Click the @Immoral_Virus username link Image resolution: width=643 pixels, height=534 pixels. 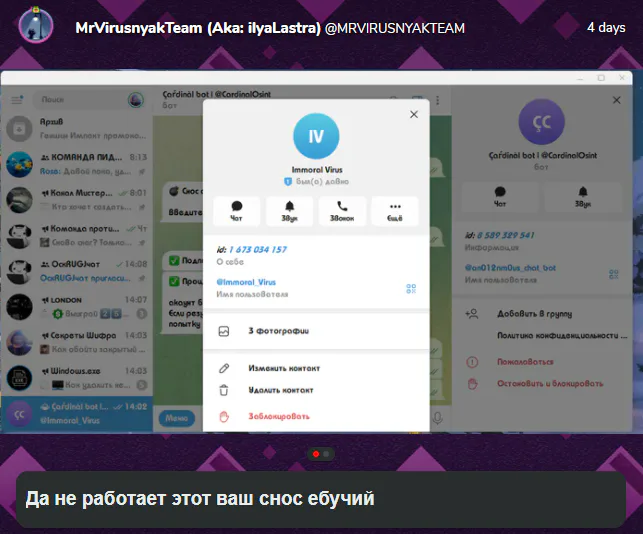click(x=246, y=282)
